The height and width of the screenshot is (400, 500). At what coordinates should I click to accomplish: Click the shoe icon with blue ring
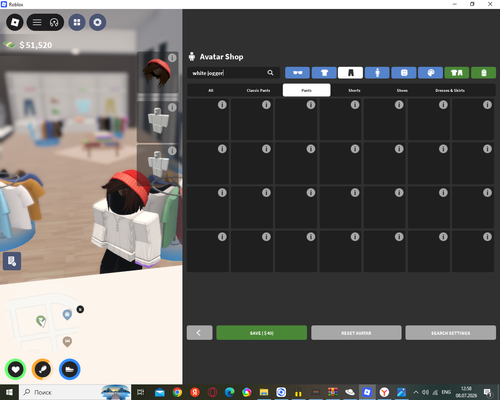point(70,369)
